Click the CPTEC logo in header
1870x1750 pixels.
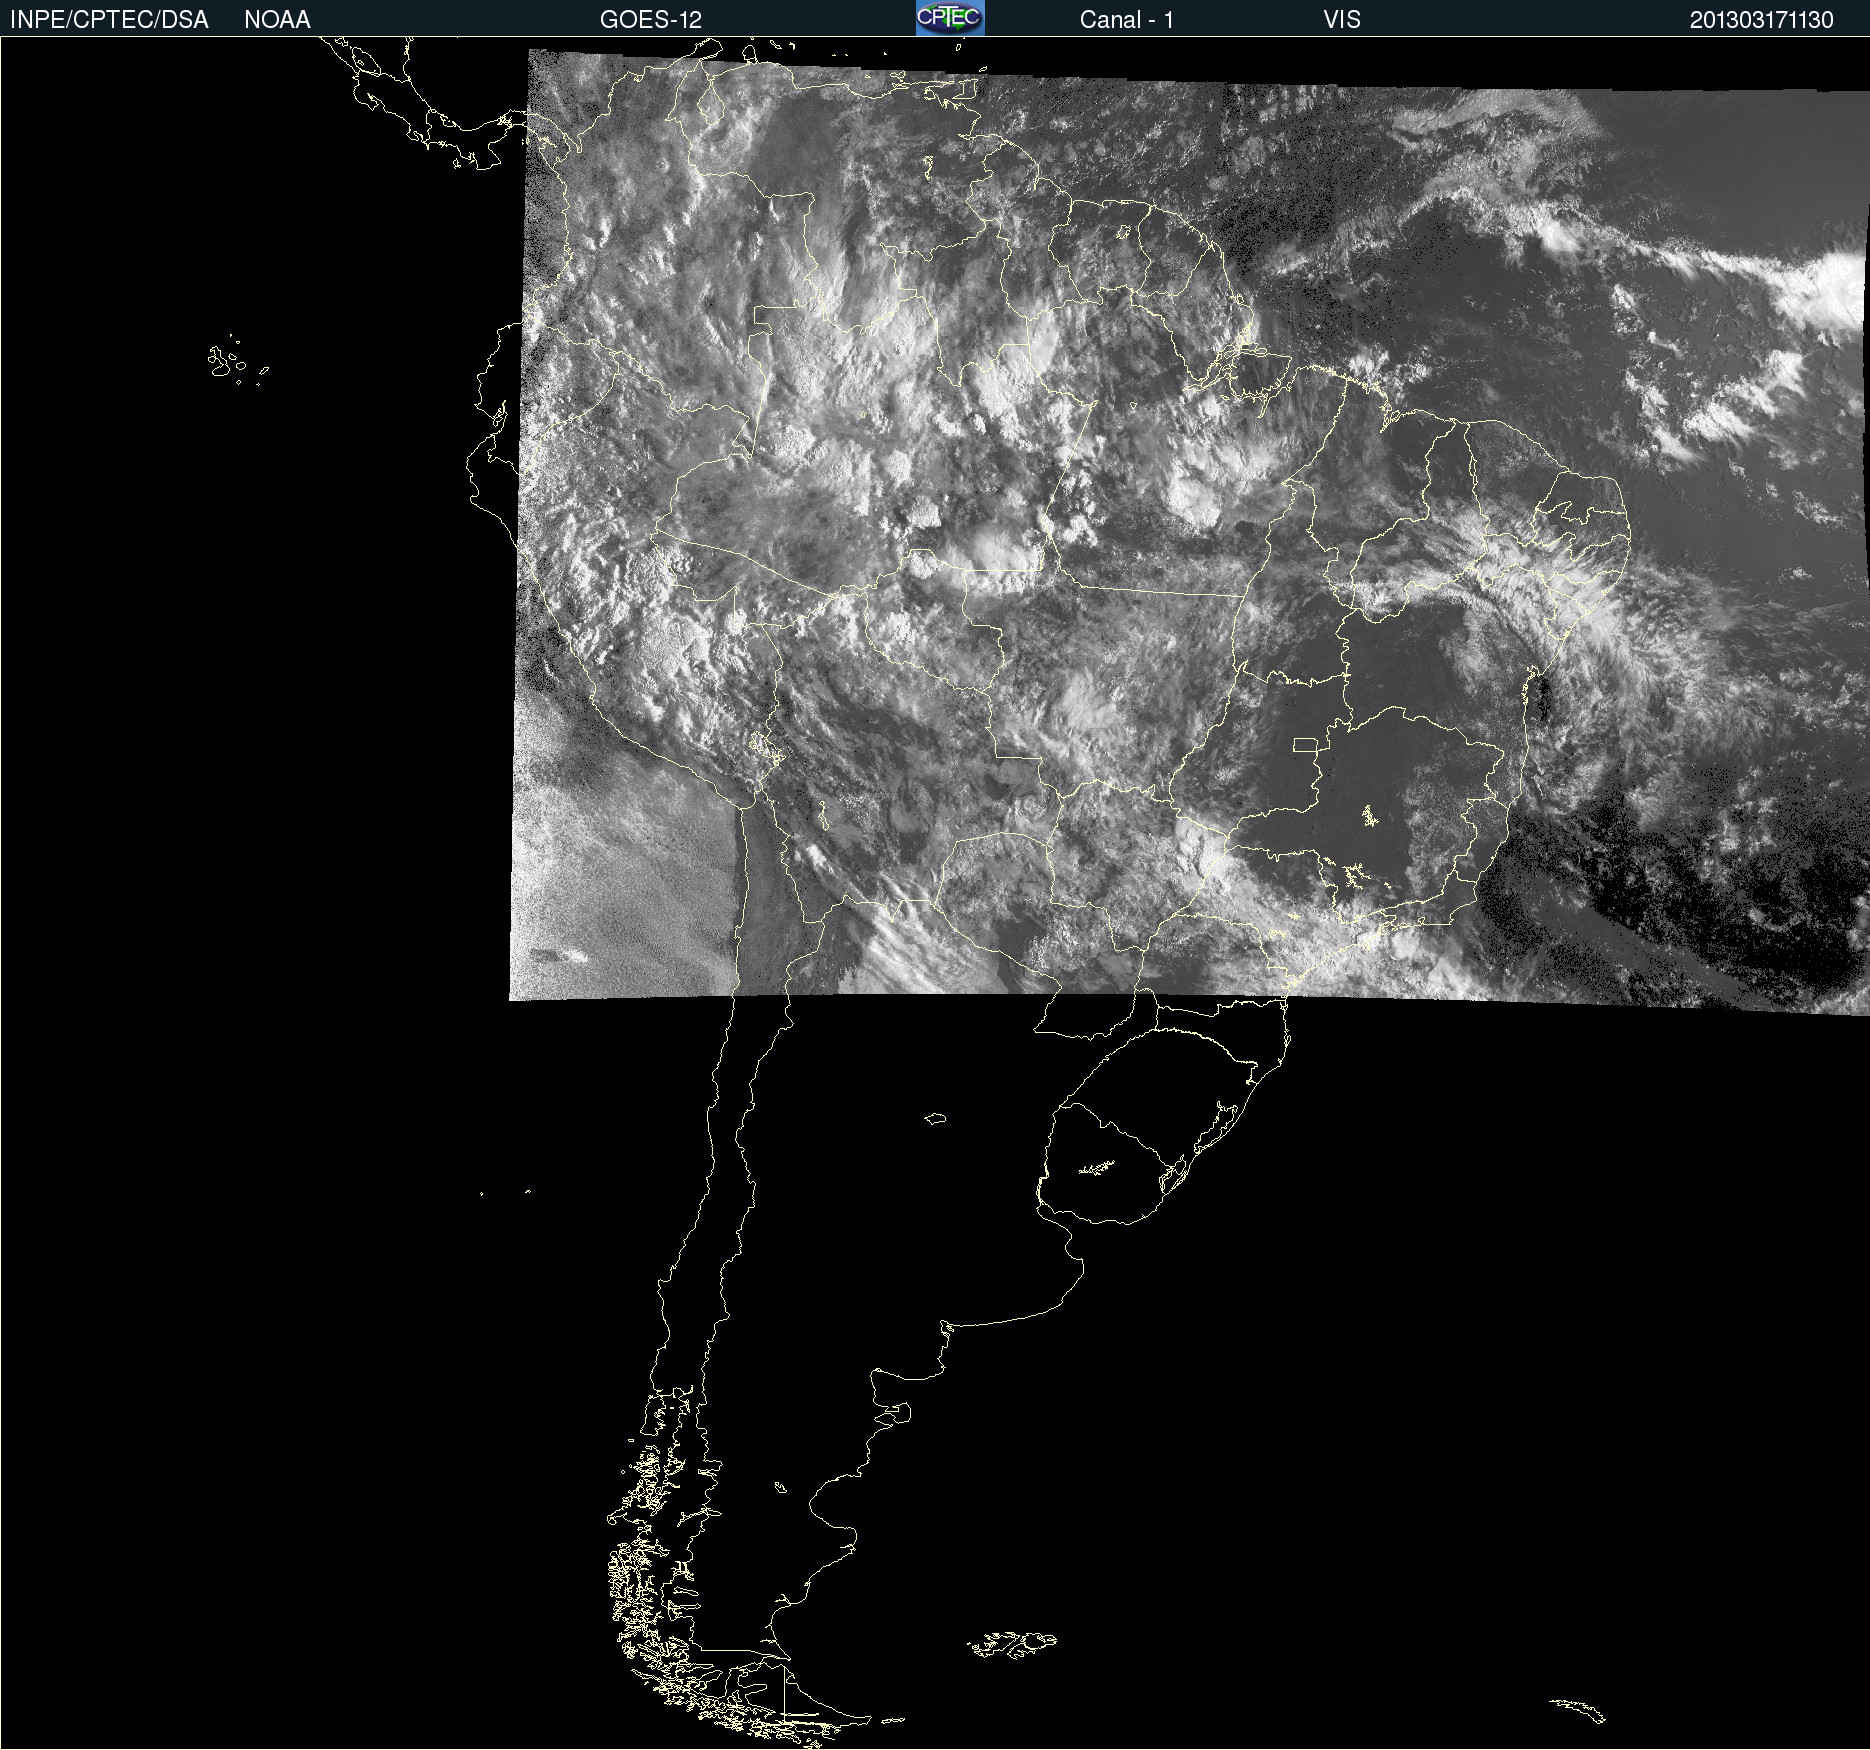[950, 18]
